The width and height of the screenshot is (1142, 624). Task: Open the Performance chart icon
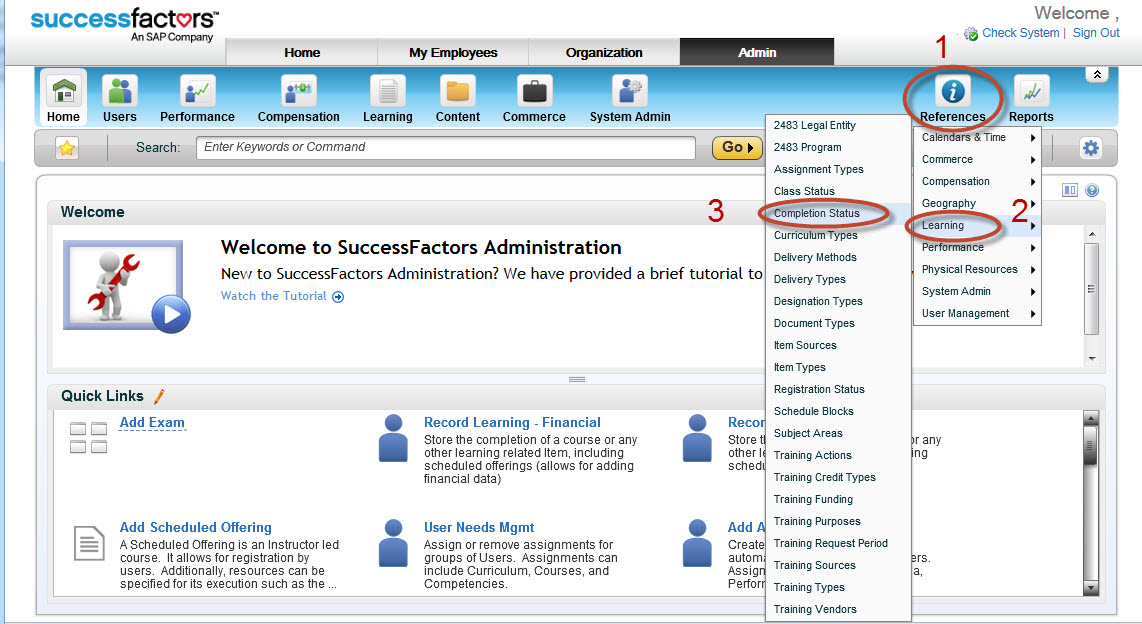point(197,92)
